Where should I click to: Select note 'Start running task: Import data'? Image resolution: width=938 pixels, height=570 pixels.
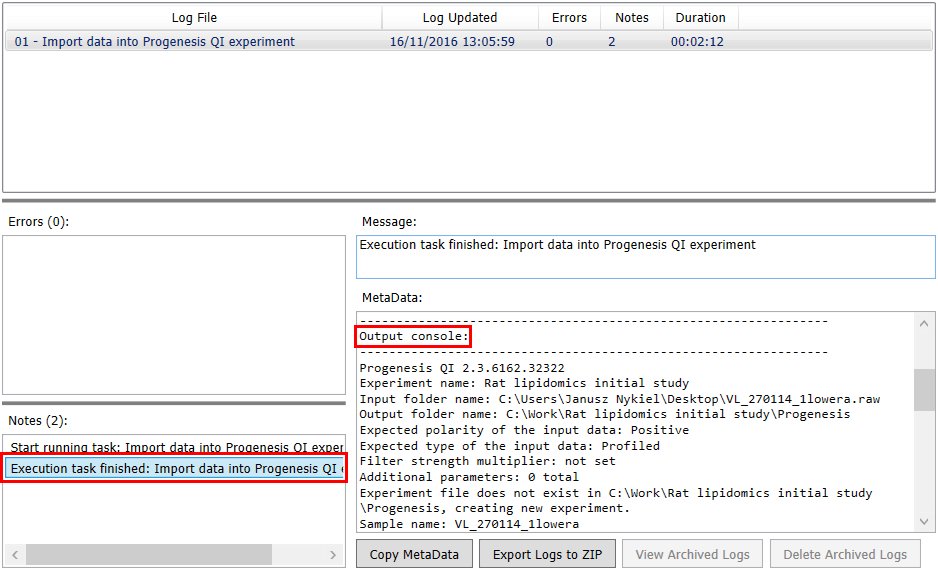pos(176,447)
